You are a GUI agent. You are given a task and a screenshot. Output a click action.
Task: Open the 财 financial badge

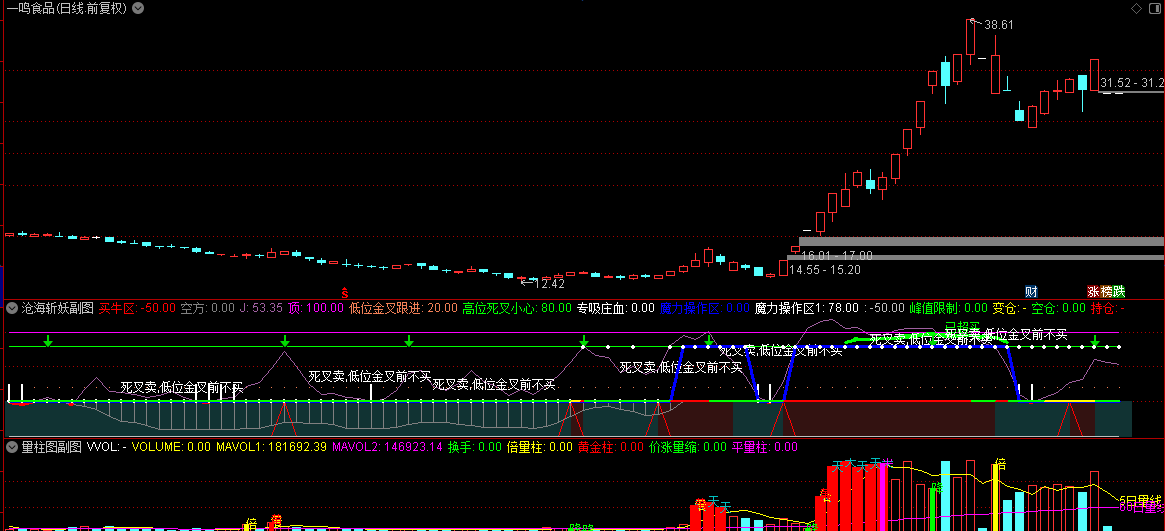[x=1031, y=291]
